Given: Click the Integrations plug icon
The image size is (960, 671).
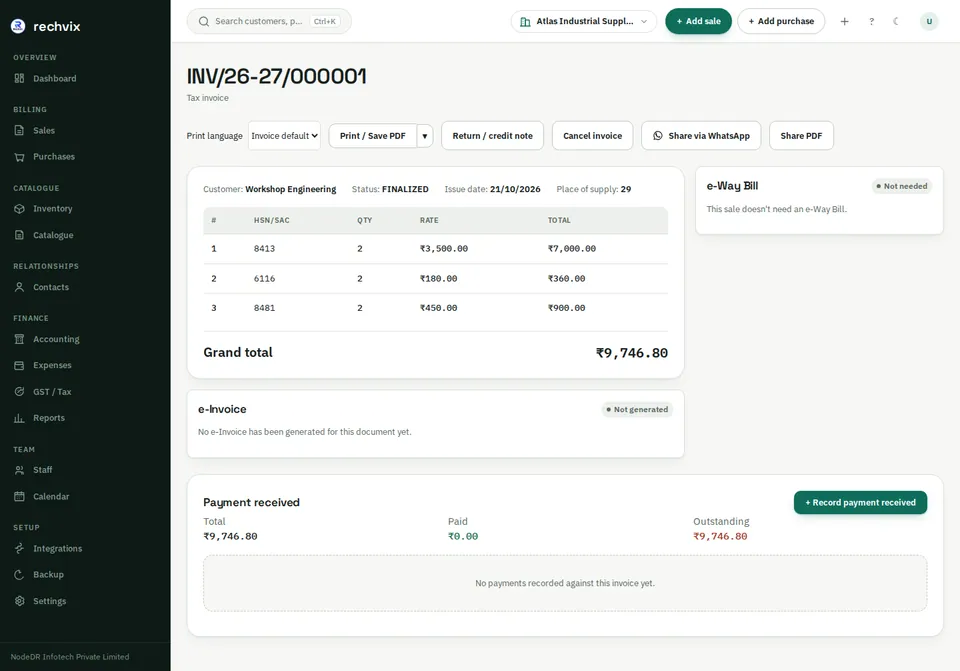Looking at the screenshot, I should 20,549.
